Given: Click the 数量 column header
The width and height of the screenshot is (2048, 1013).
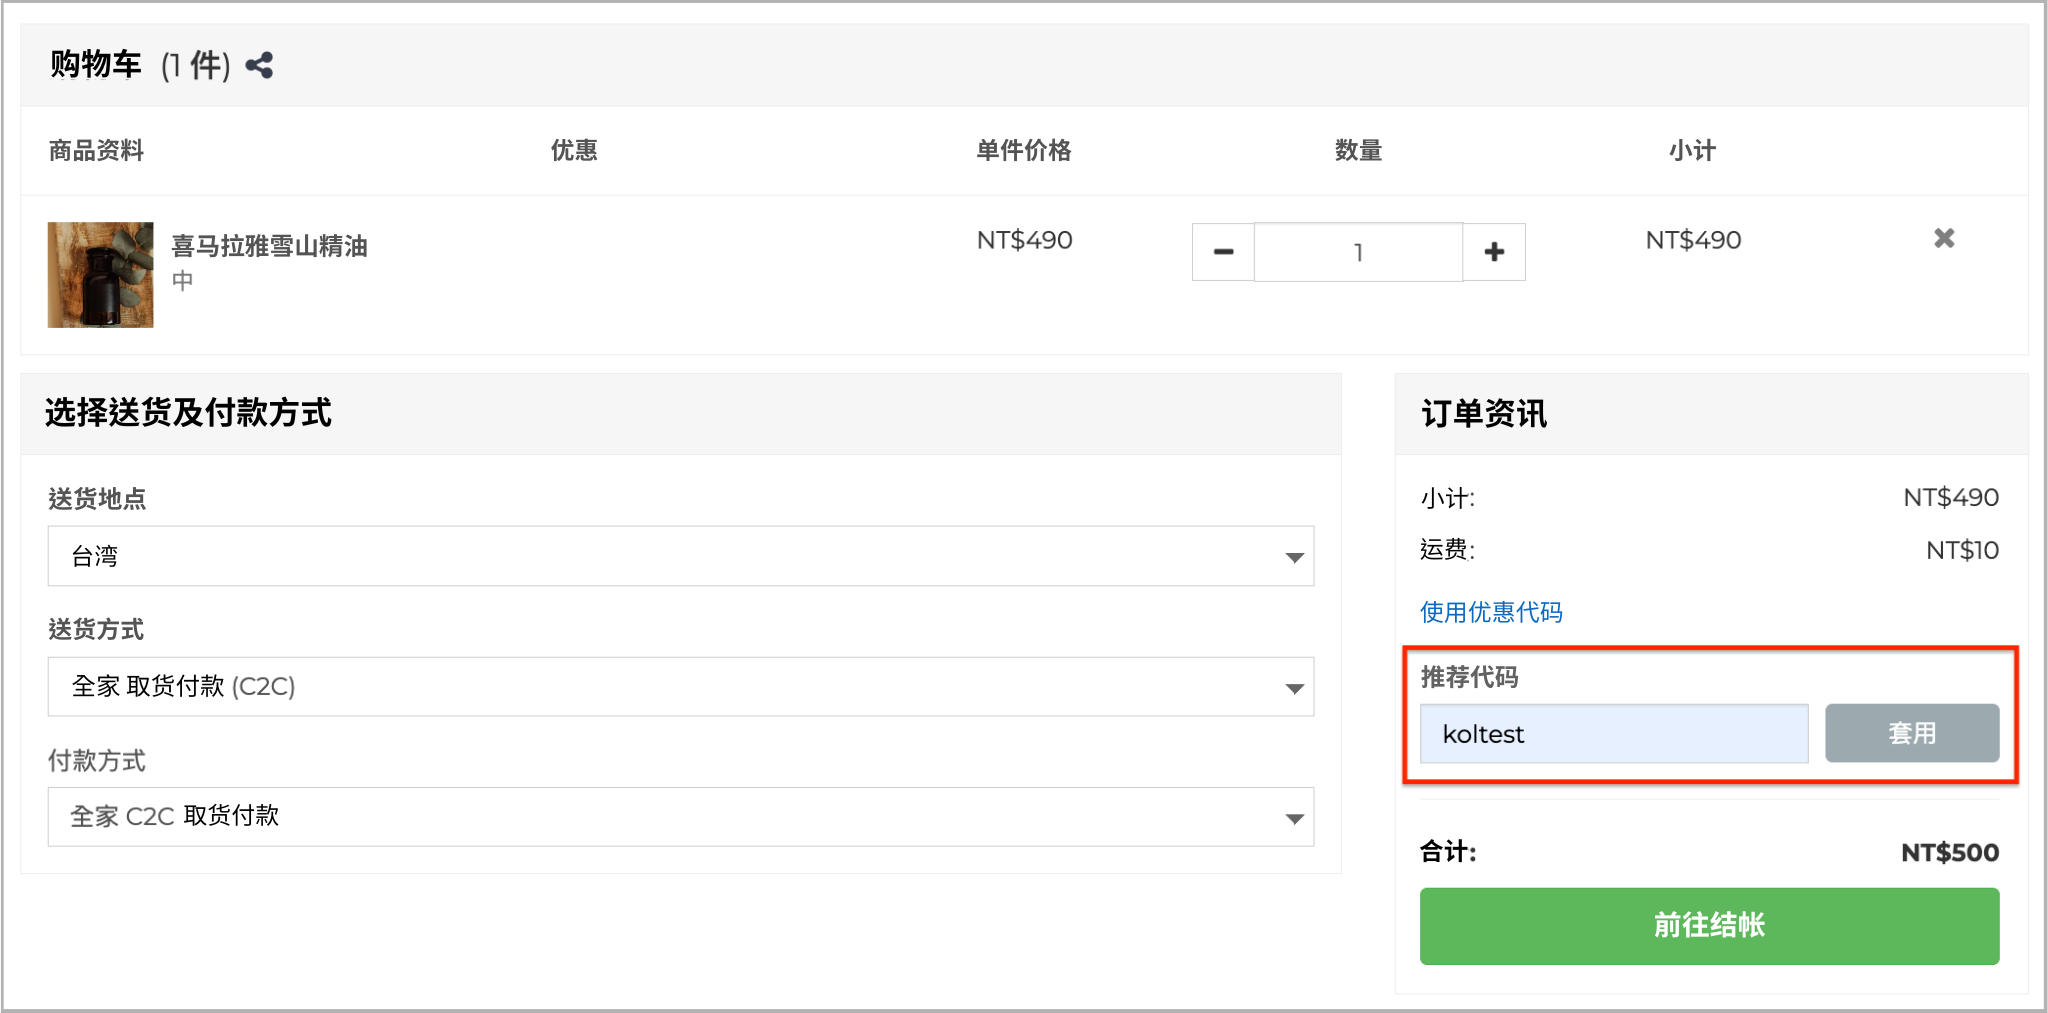Looking at the screenshot, I should [x=1358, y=151].
